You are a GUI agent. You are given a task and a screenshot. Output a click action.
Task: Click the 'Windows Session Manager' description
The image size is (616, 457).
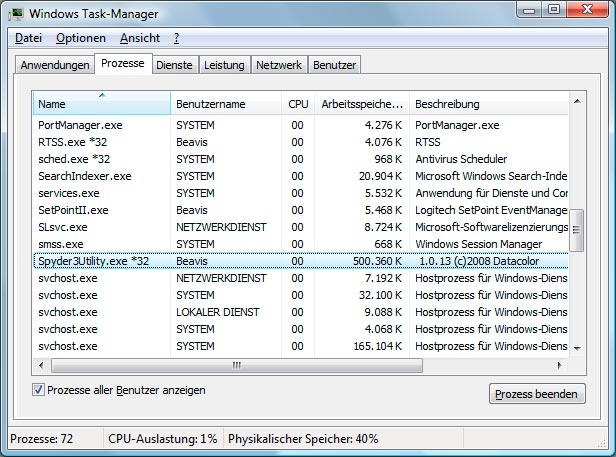(x=478, y=244)
